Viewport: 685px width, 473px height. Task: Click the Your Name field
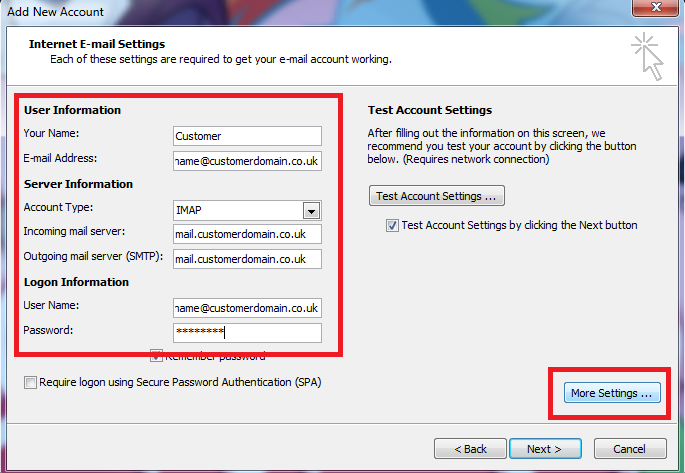pos(246,136)
